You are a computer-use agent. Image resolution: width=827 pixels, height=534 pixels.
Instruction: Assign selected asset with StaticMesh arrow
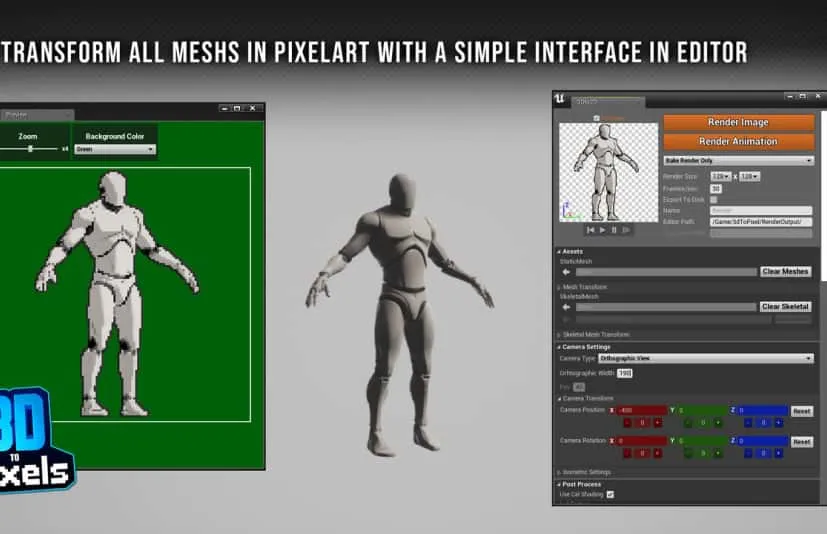[x=566, y=272]
